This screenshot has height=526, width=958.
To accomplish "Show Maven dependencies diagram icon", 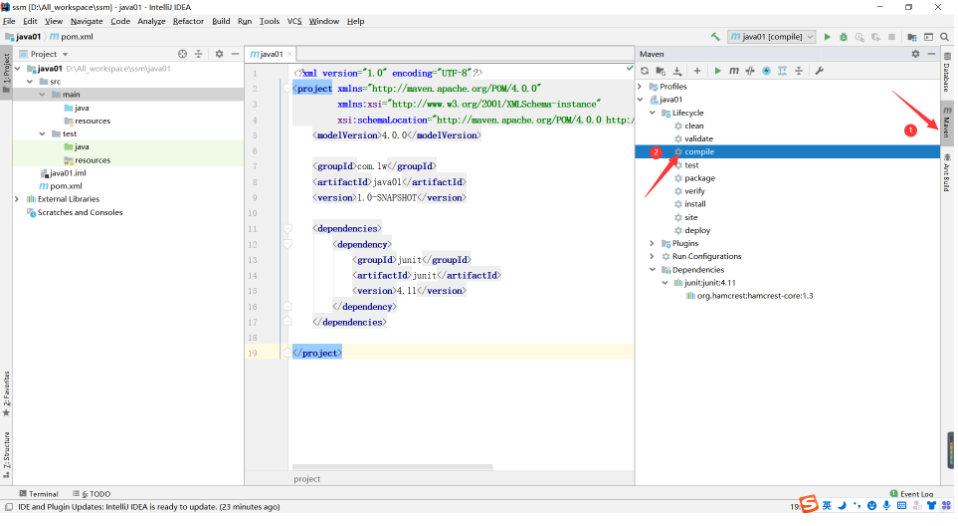I will pyautogui.click(x=782, y=71).
